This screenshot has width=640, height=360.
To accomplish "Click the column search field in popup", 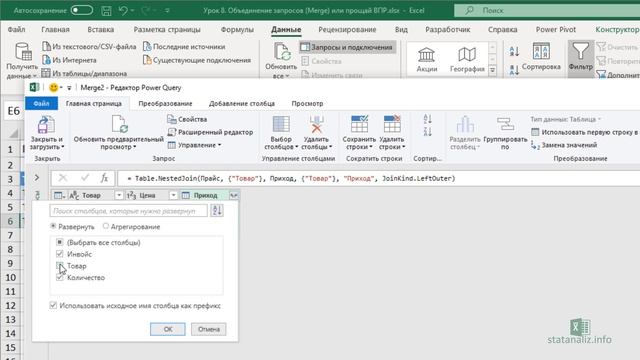I will tap(128, 211).
